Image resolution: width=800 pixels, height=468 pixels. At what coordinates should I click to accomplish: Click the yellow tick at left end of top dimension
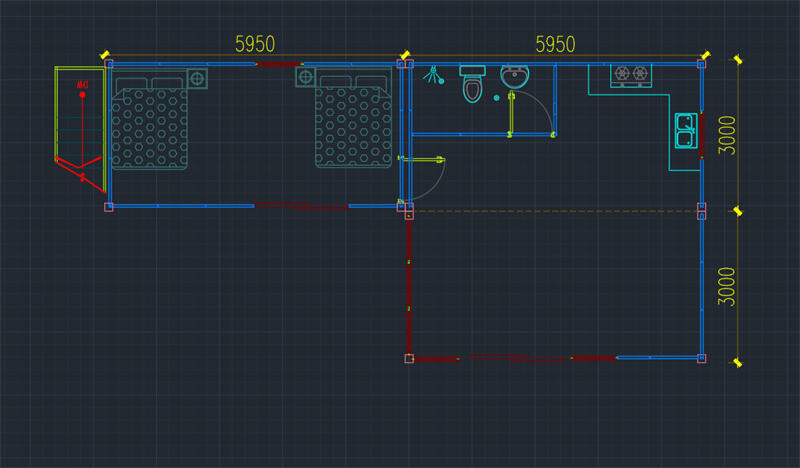point(105,54)
